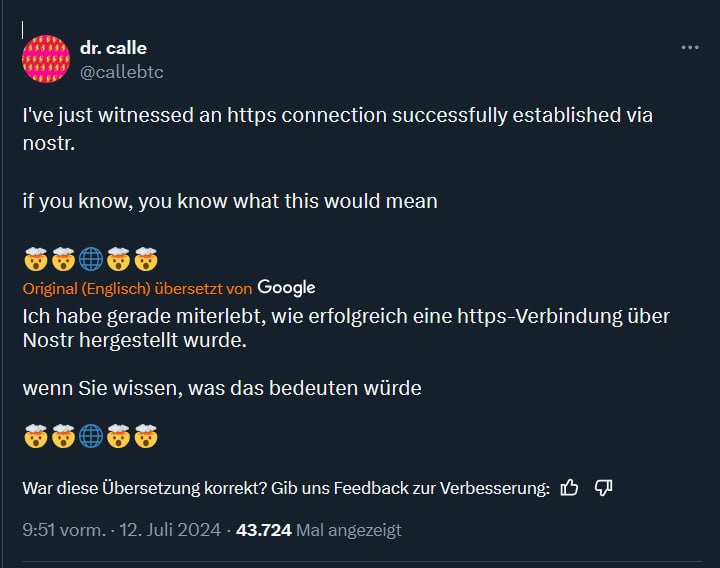Click the 12. Juli 2024 date
Image resolution: width=720 pixels, height=568 pixels.
(170, 530)
